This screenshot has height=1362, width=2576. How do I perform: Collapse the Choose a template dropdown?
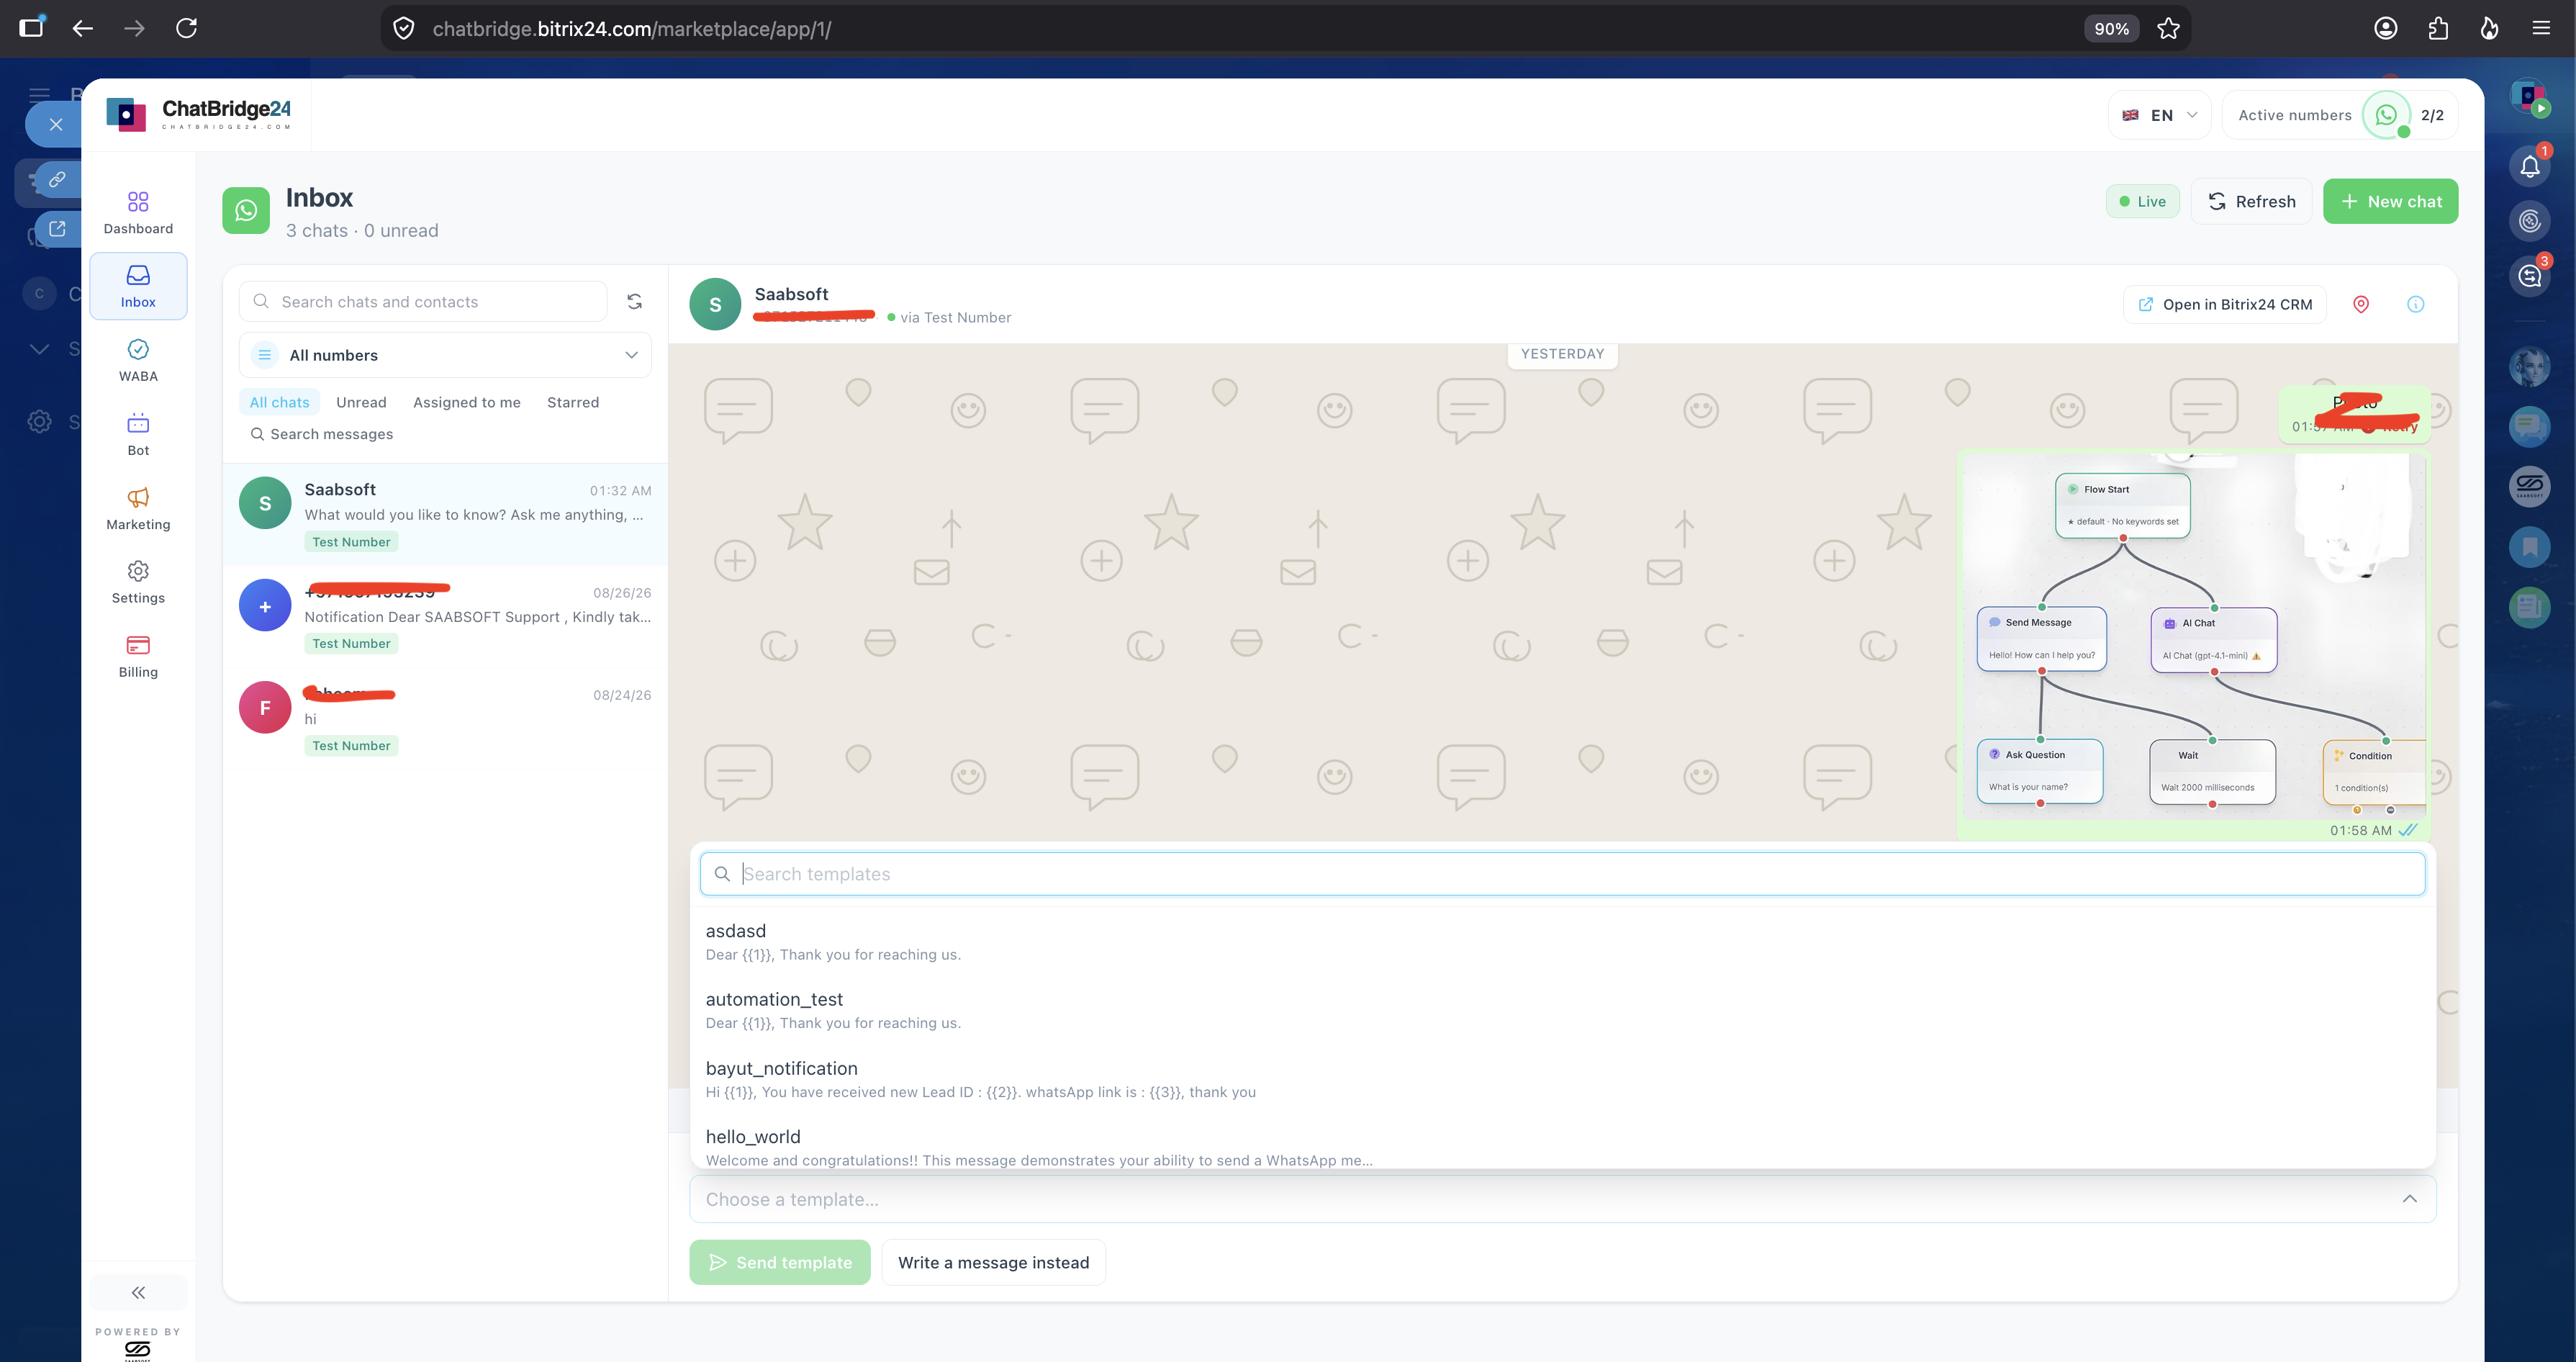1562,1199
